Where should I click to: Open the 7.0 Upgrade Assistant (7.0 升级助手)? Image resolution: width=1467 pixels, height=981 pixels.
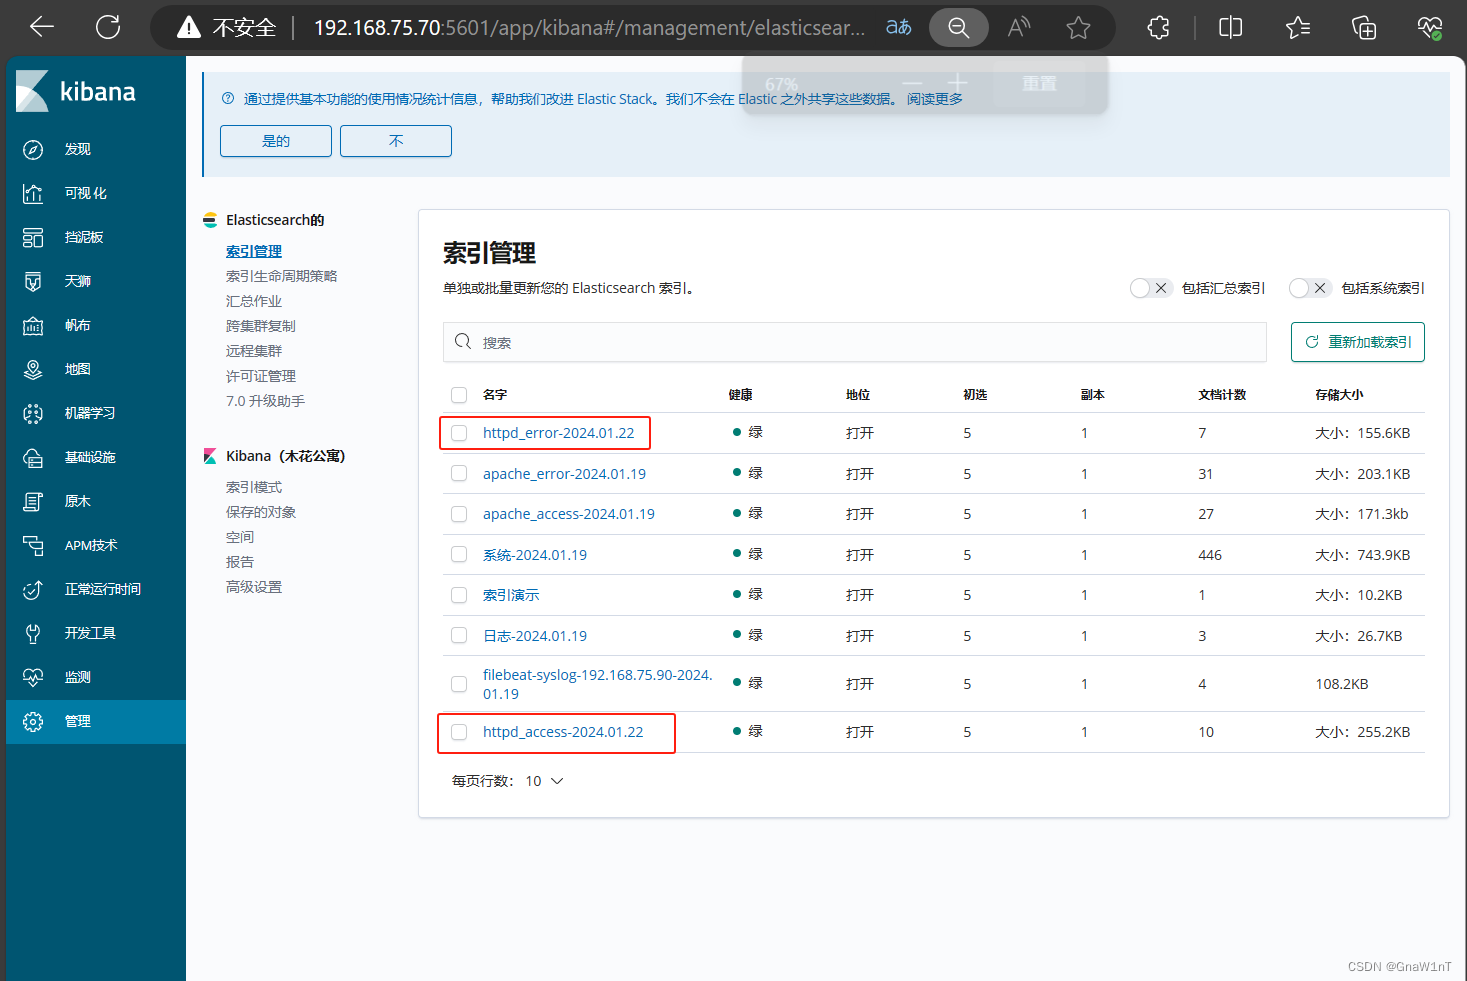click(265, 401)
